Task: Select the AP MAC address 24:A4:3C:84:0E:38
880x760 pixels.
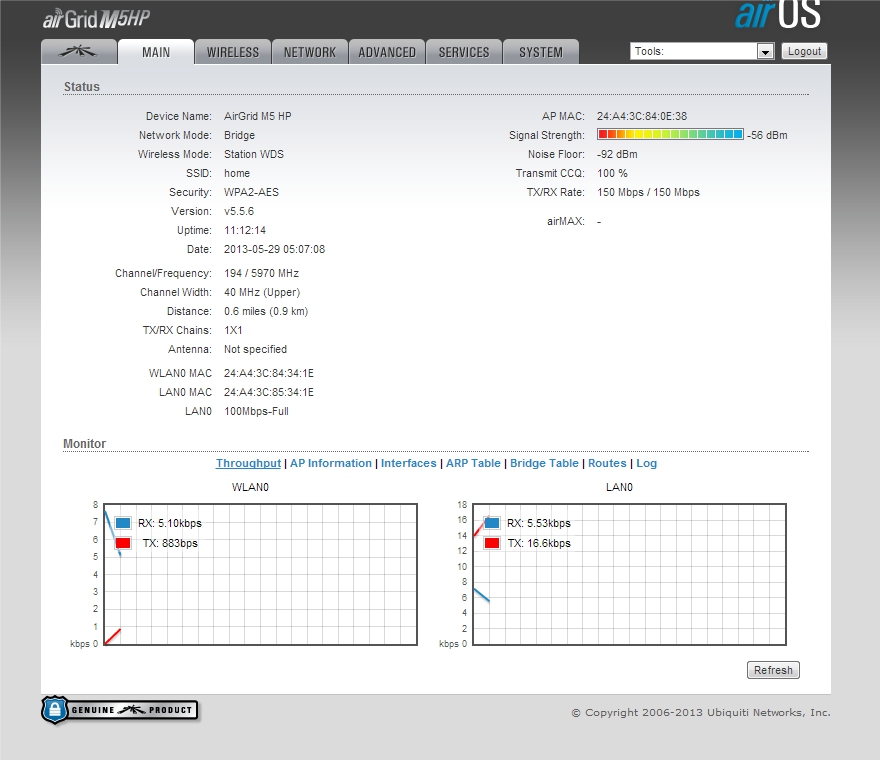Action: tap(641, 116)
